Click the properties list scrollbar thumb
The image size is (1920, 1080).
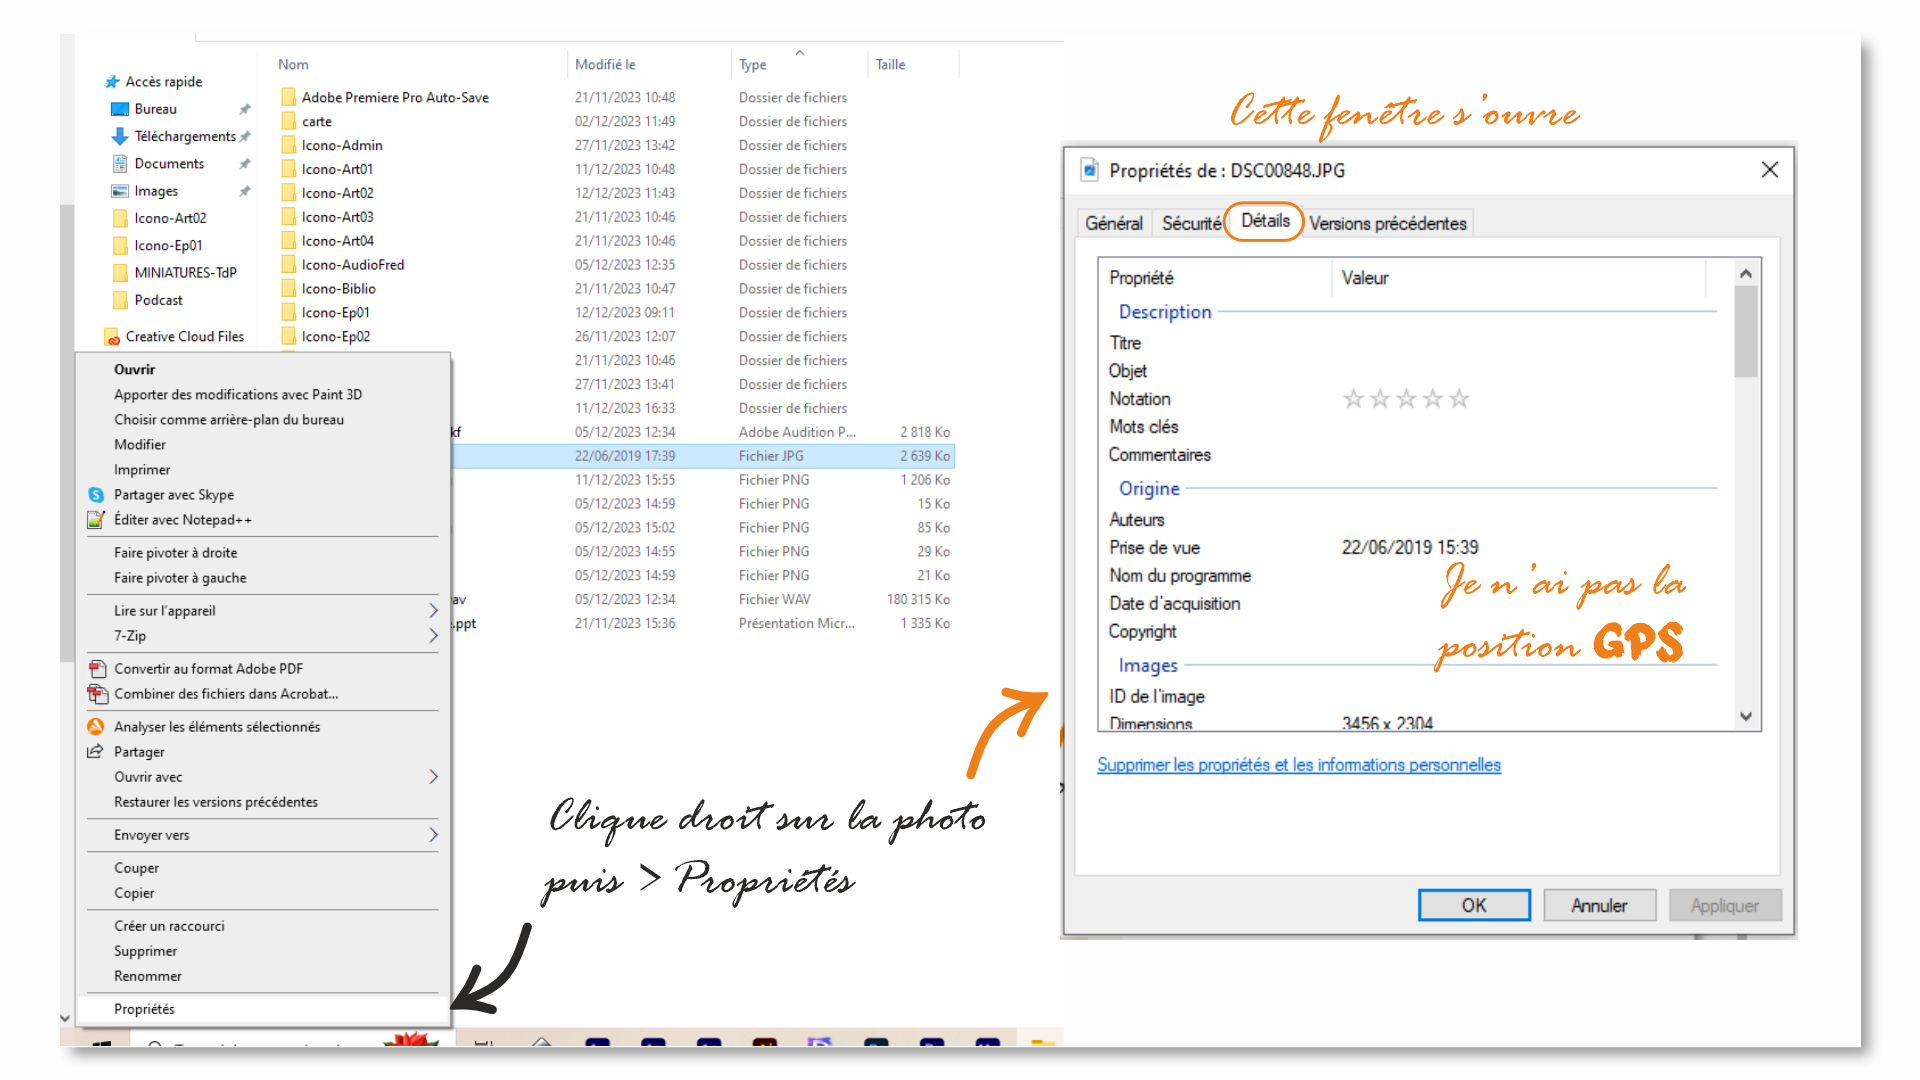pyautogui.click(x=1746, y=332)
